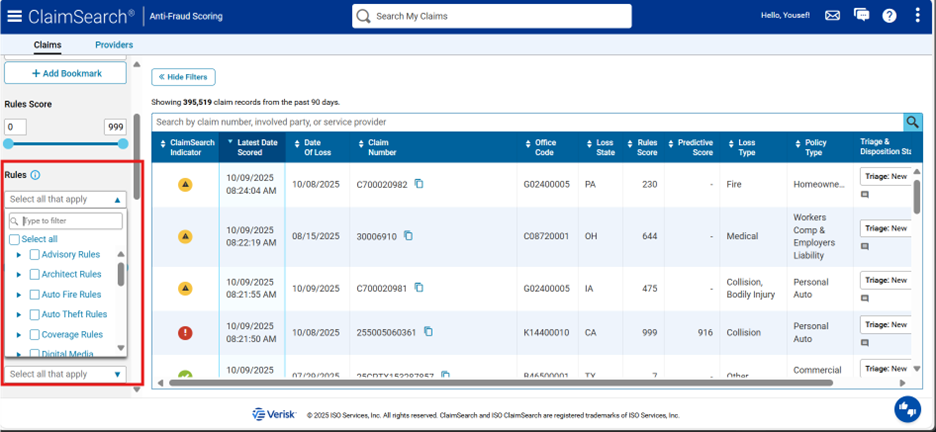Expand the Auto Fire Rules tree node

pos(19,295)
